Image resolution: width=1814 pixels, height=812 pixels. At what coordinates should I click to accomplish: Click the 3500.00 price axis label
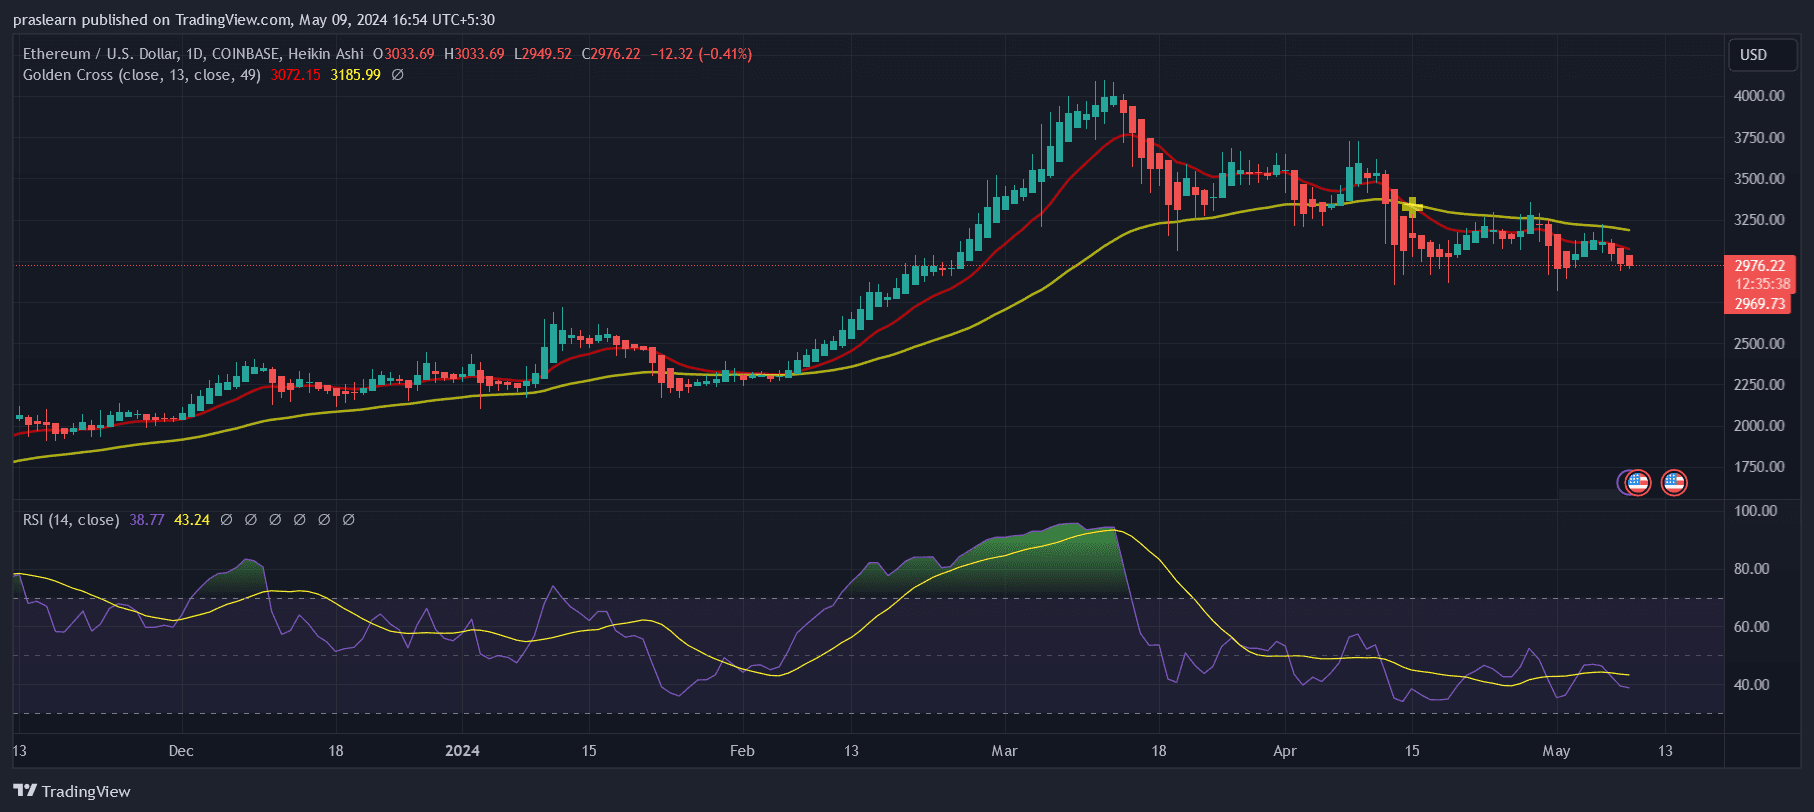[1759, 179]
